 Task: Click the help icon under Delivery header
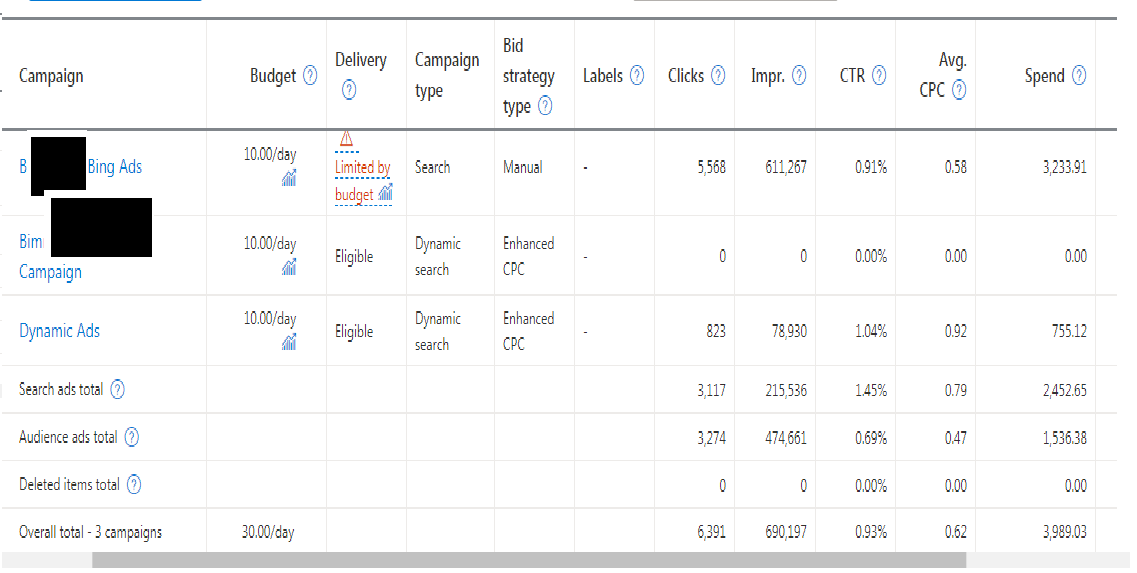(x=348, y=91)
